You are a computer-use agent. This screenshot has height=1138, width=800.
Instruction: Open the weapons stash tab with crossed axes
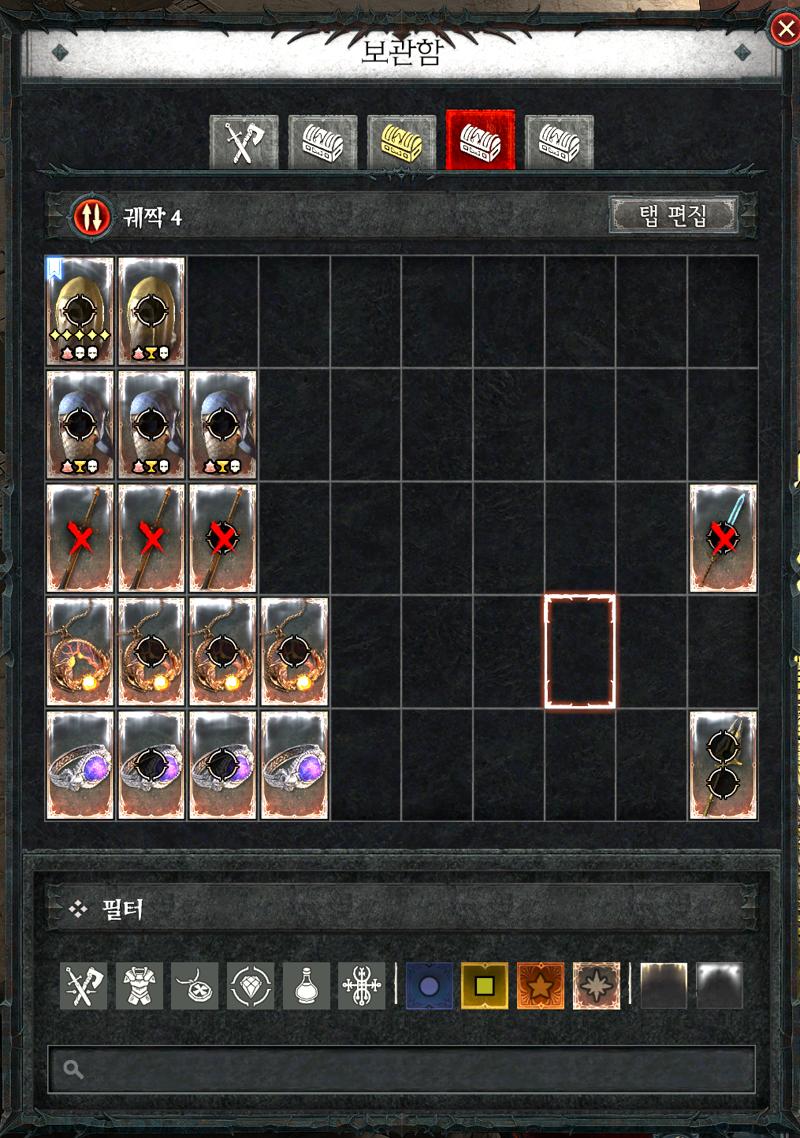244,142
